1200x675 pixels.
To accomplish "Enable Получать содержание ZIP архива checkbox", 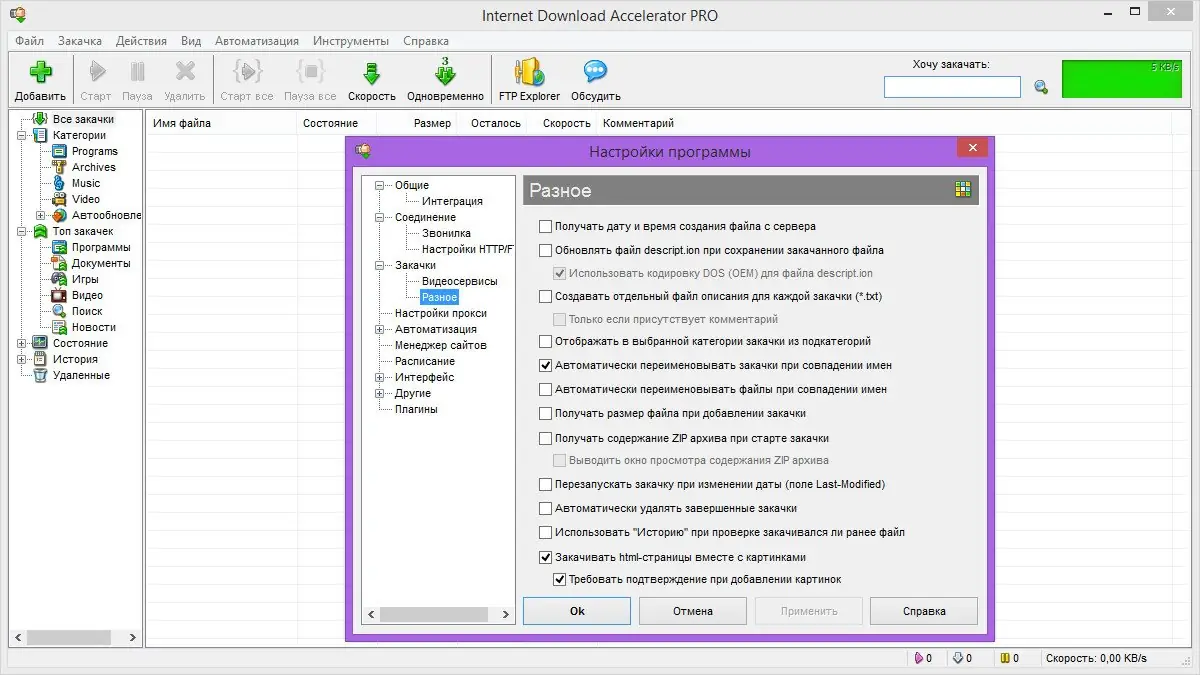I will click(545, 438).
